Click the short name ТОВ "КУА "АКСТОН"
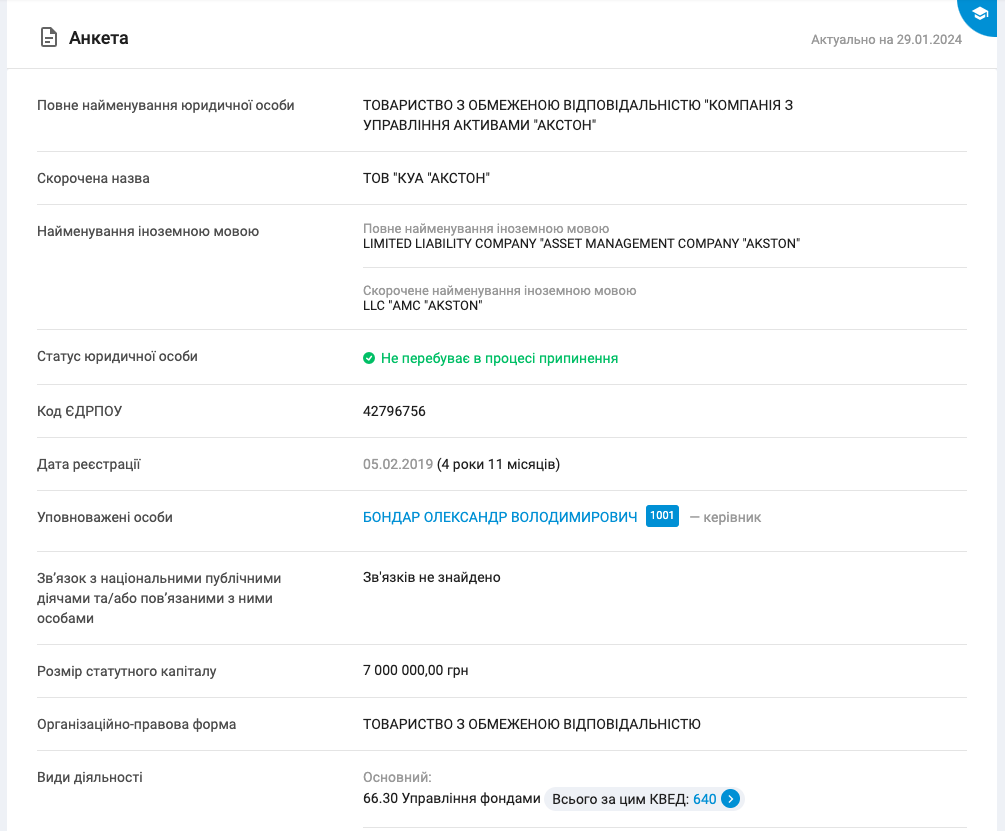 426,178
